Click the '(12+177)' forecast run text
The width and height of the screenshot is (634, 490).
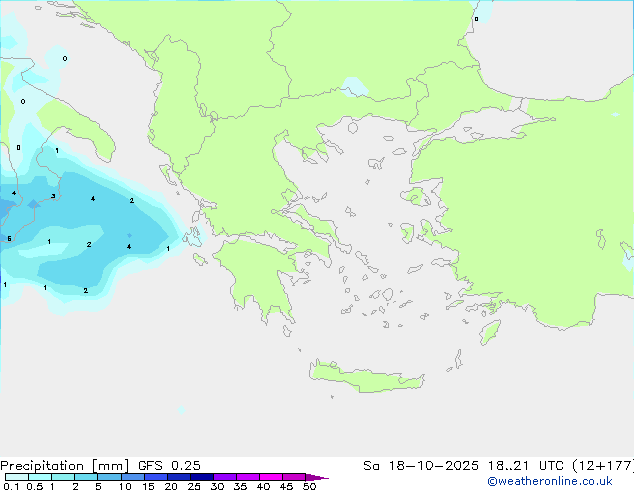coord(603,466)
